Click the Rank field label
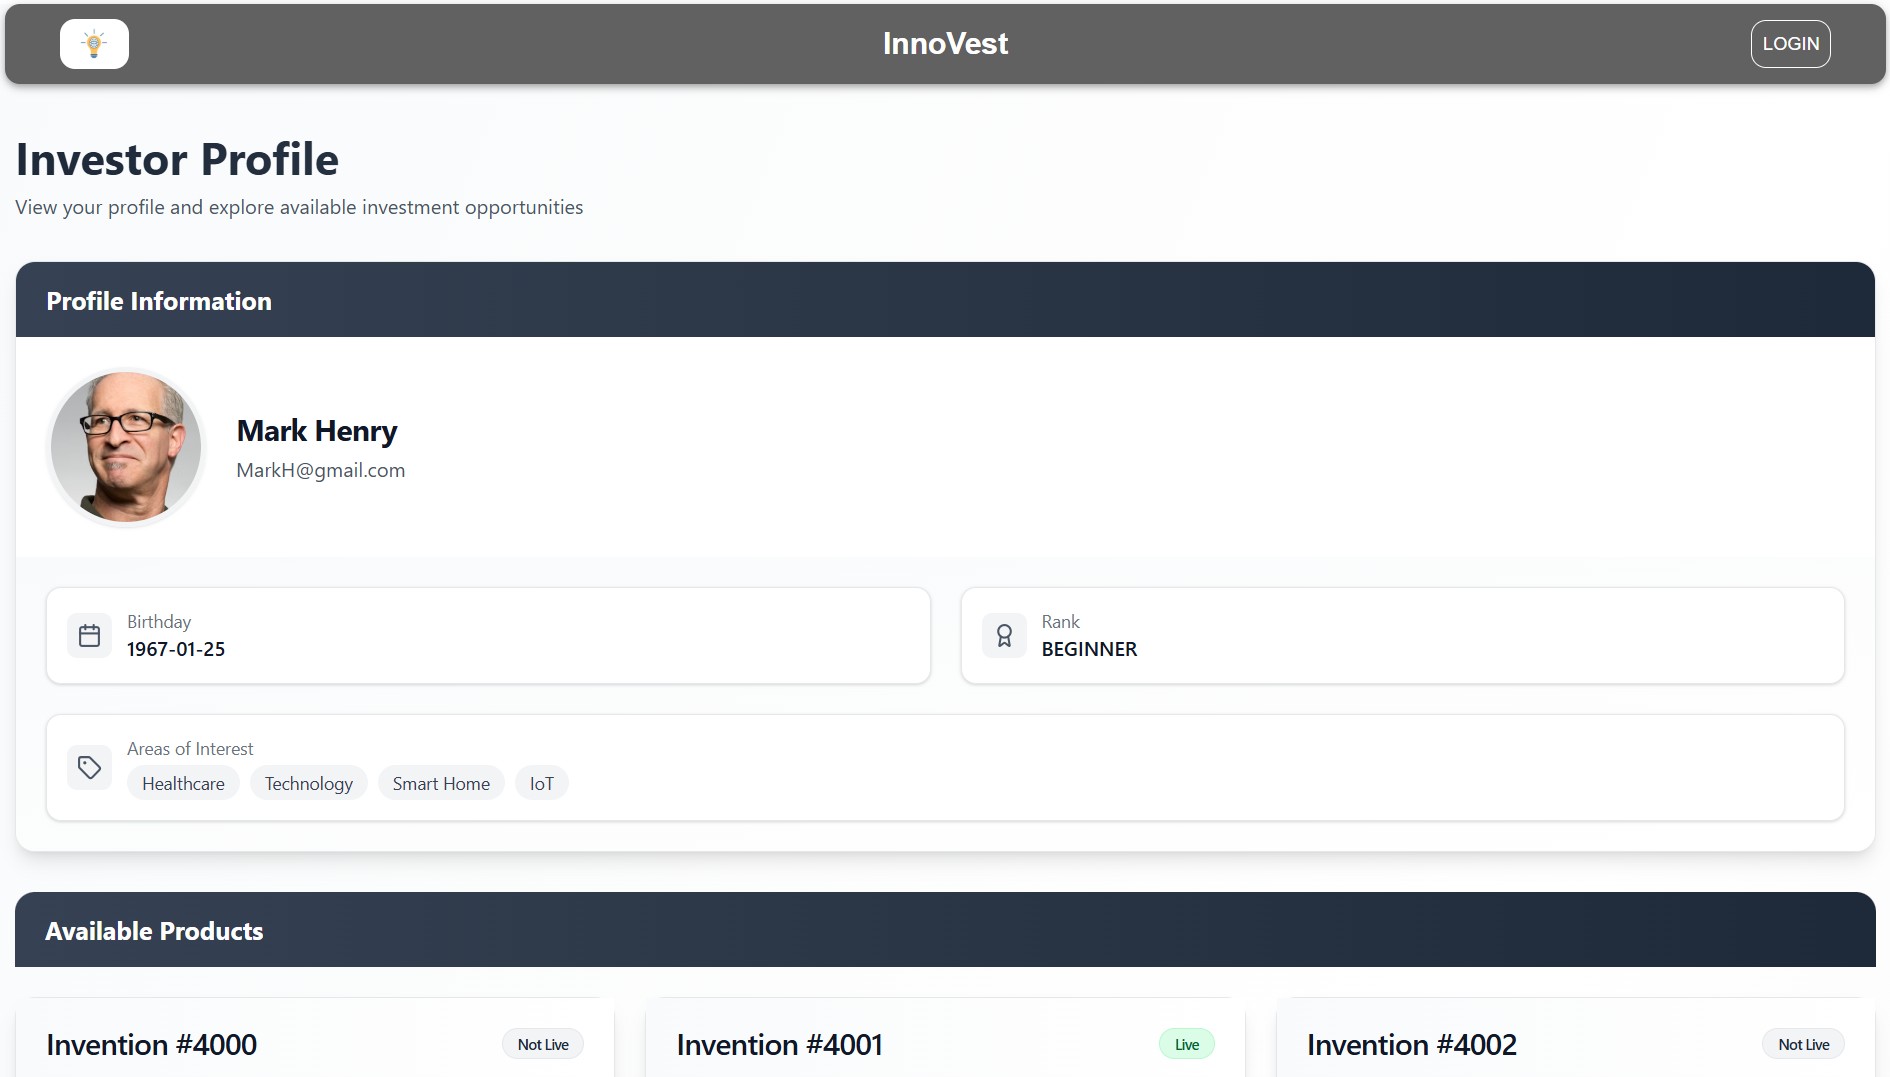 1060,622
